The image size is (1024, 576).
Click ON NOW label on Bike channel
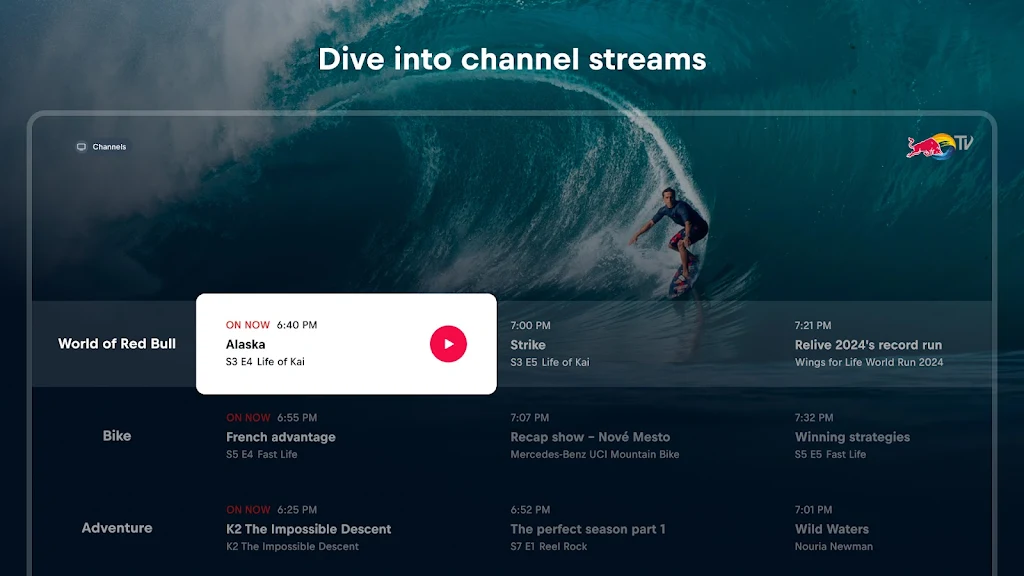[x=248, y=417]
